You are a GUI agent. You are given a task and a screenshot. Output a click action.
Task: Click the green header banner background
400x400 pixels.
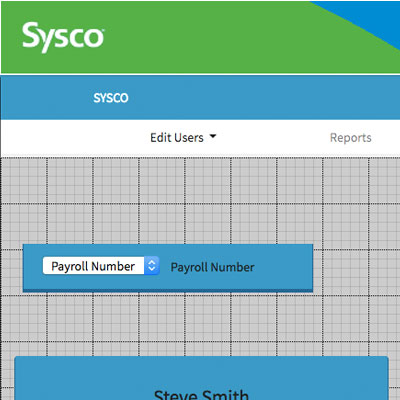coord(200,37)
